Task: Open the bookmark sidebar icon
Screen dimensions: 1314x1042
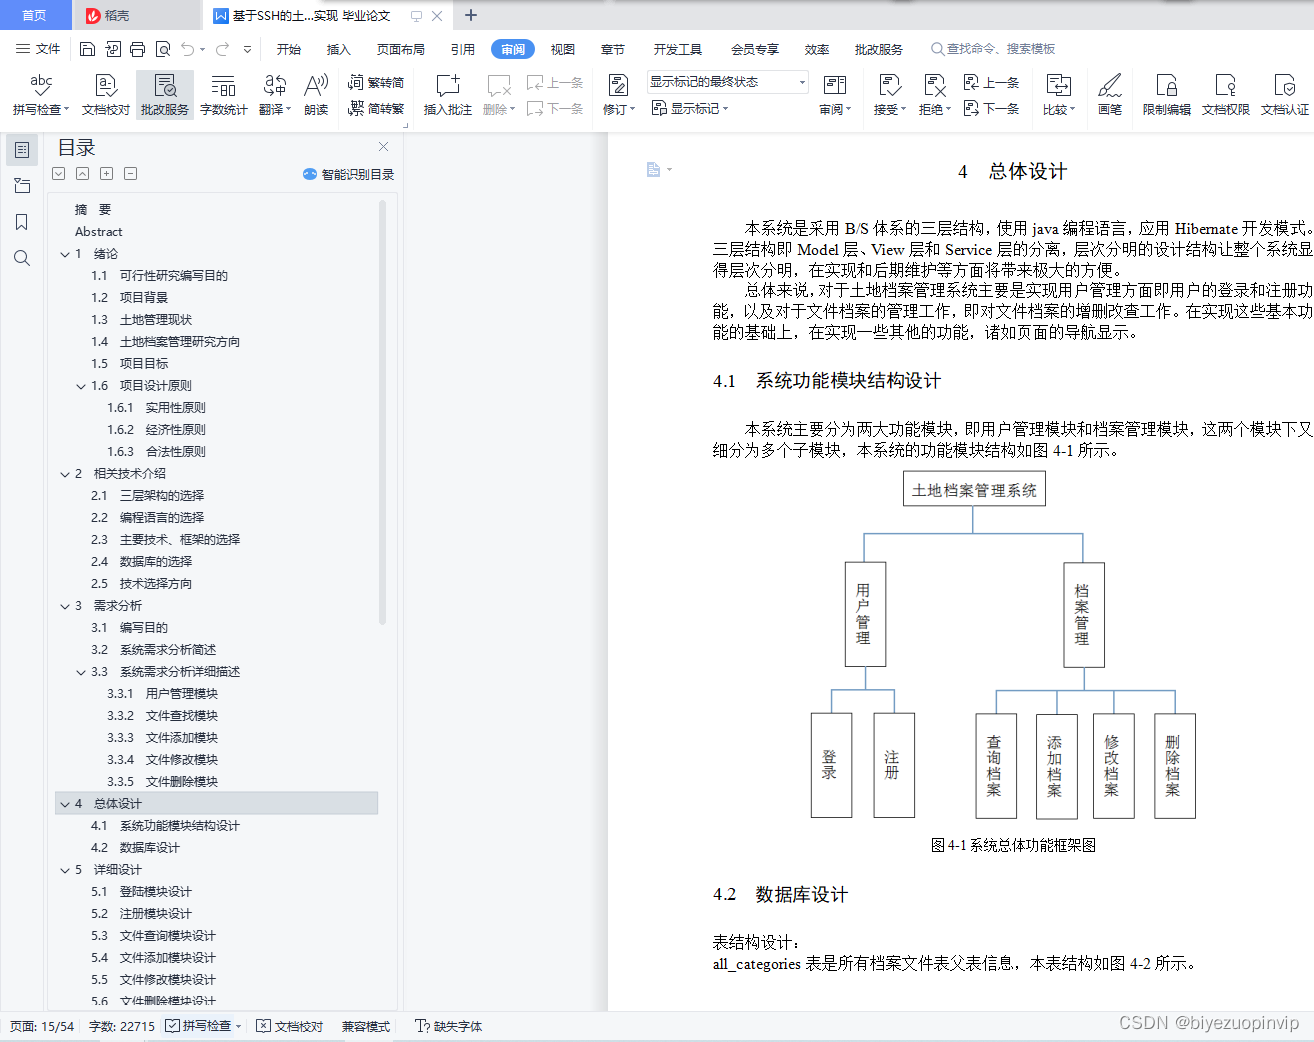Action: (x=22, y=222)
